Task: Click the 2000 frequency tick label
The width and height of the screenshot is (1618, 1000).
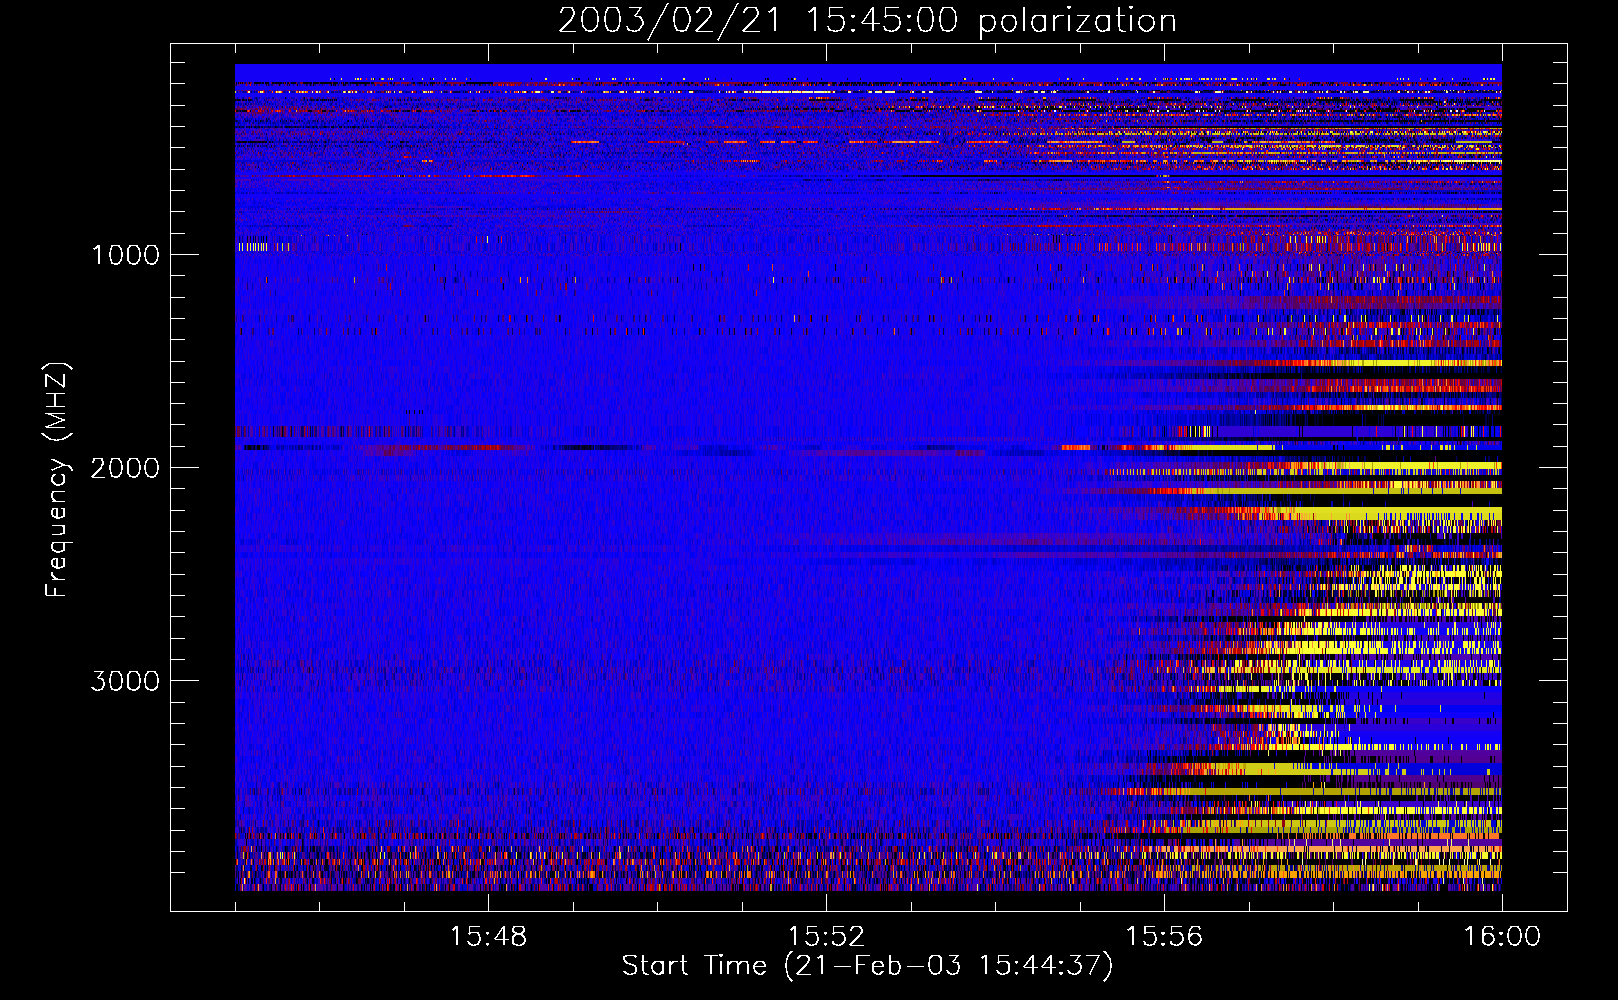Action: pos(125,468)
